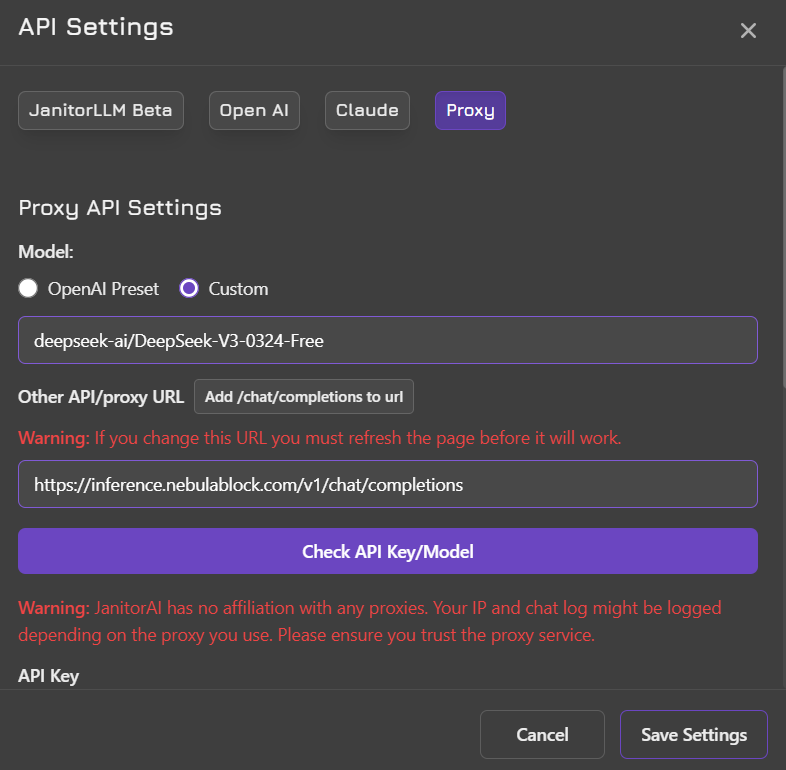Switch to the JanitorLLM Beta tab
786x770 pixels.
coord(101,110)
